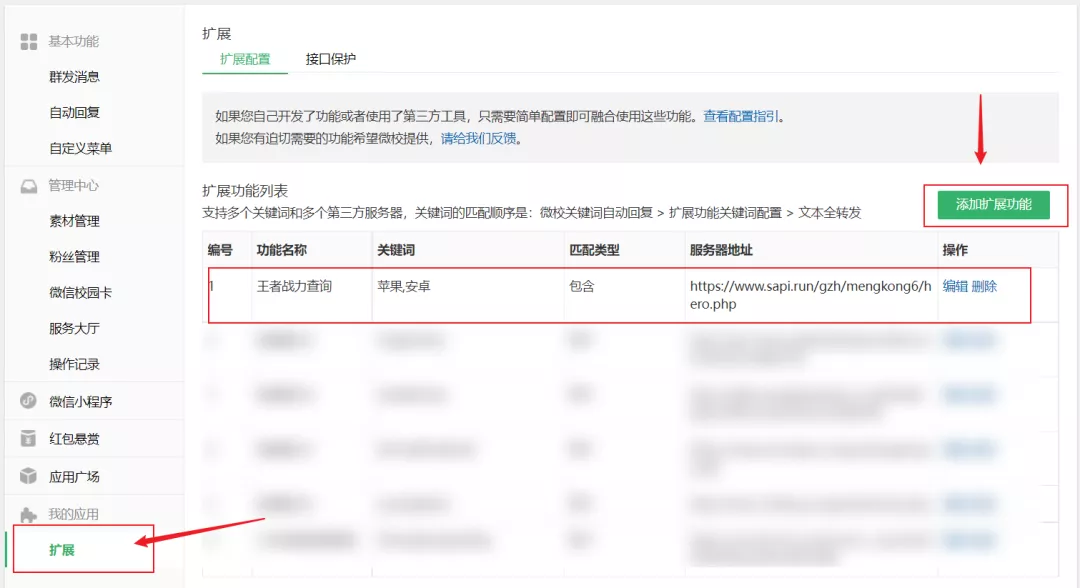
Task: Click the 应用广场 cube icon
Action: [28, 476]
